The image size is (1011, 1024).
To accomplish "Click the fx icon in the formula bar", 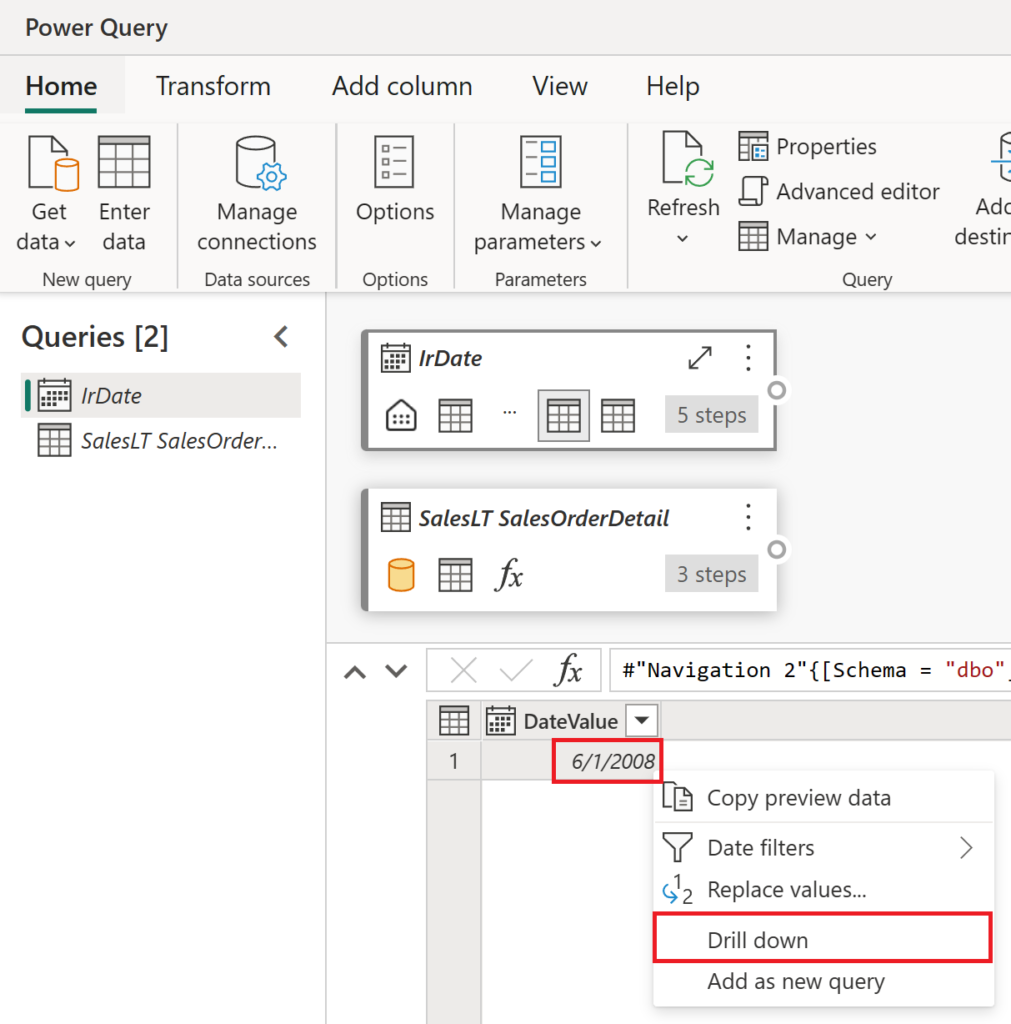I will coord(570,670).
